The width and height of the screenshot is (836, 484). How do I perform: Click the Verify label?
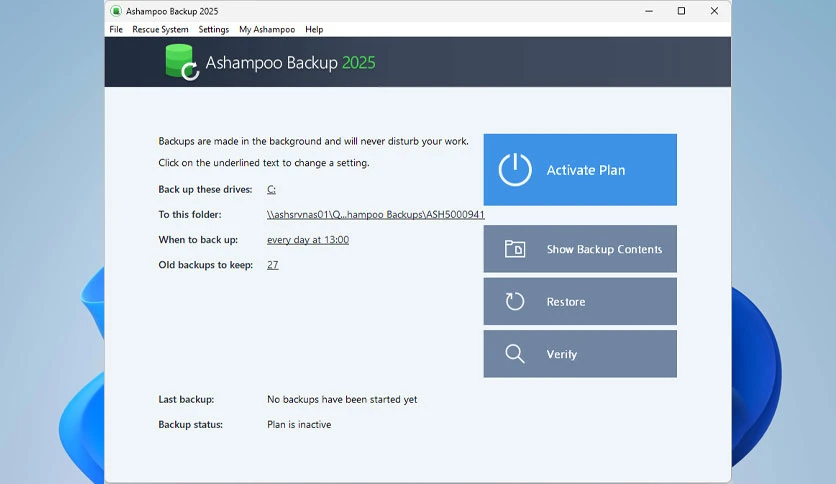click(x=561, y=354)
